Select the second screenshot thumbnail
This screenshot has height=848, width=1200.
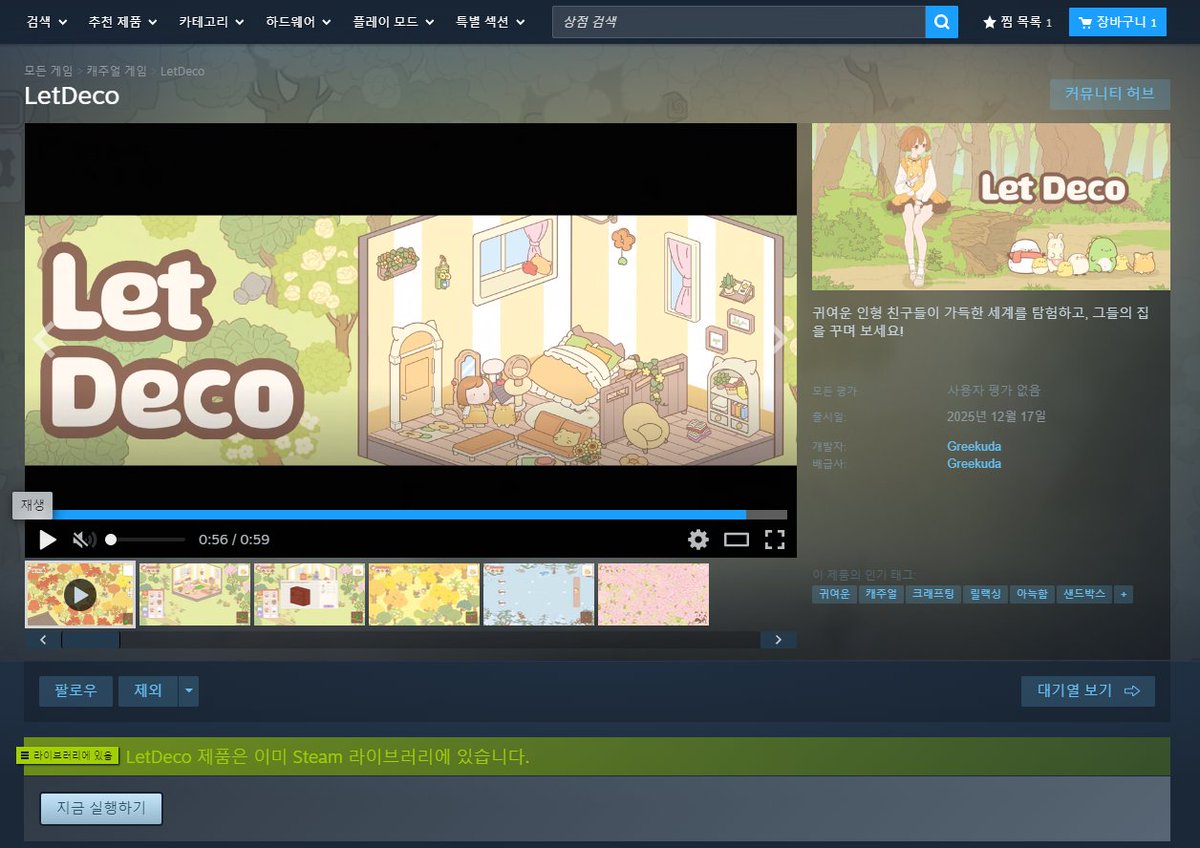[x=195, y=594]
